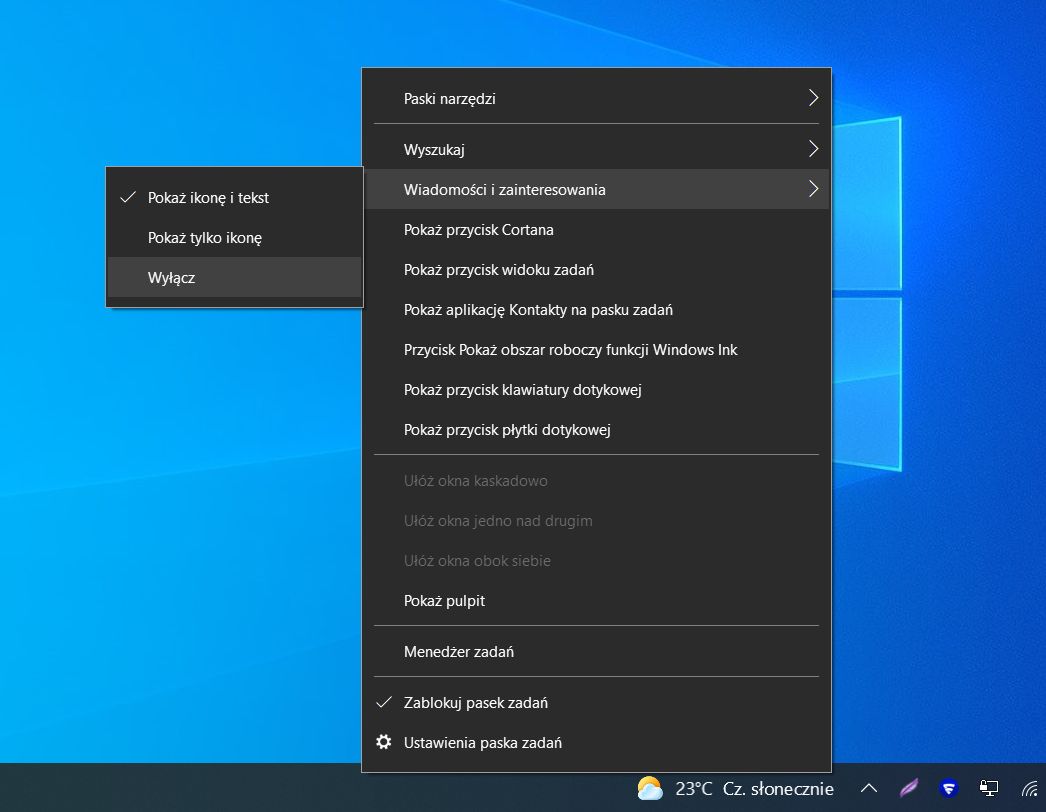Screen dimensions: 1046x812
Task: Click Pokaż pulpit
Action: click(x=444, y=600)
